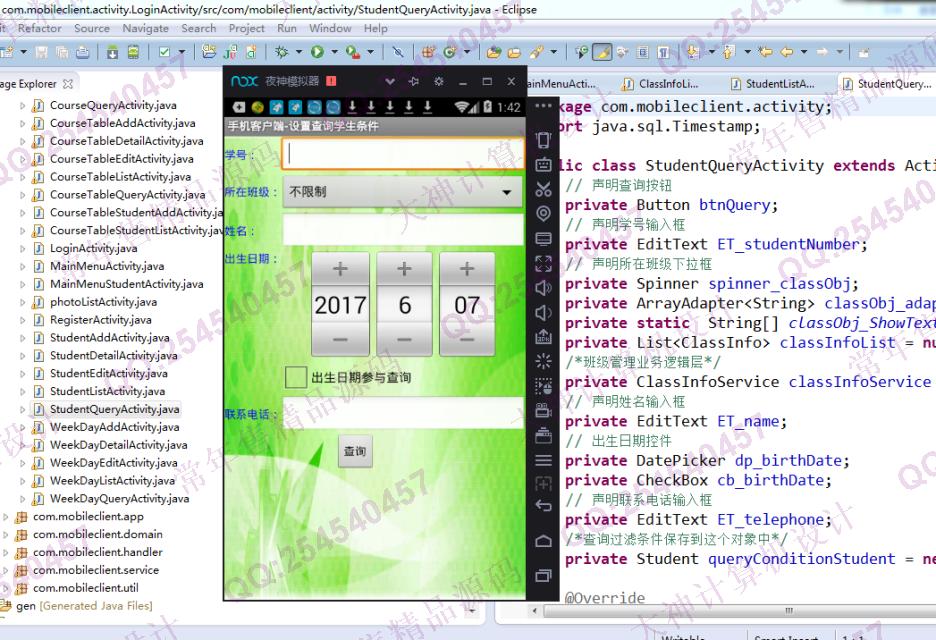Click the Nox scissors screenshot icon

point(543,189)
